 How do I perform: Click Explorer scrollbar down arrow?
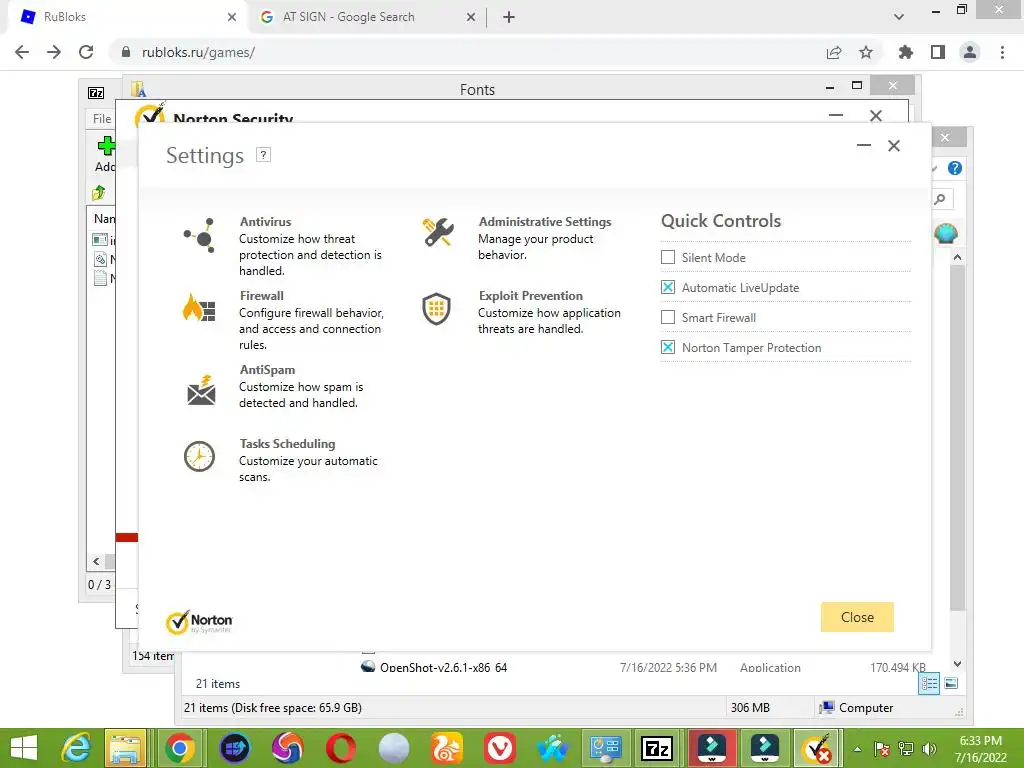pyautogui.click(x=957, y=664)
